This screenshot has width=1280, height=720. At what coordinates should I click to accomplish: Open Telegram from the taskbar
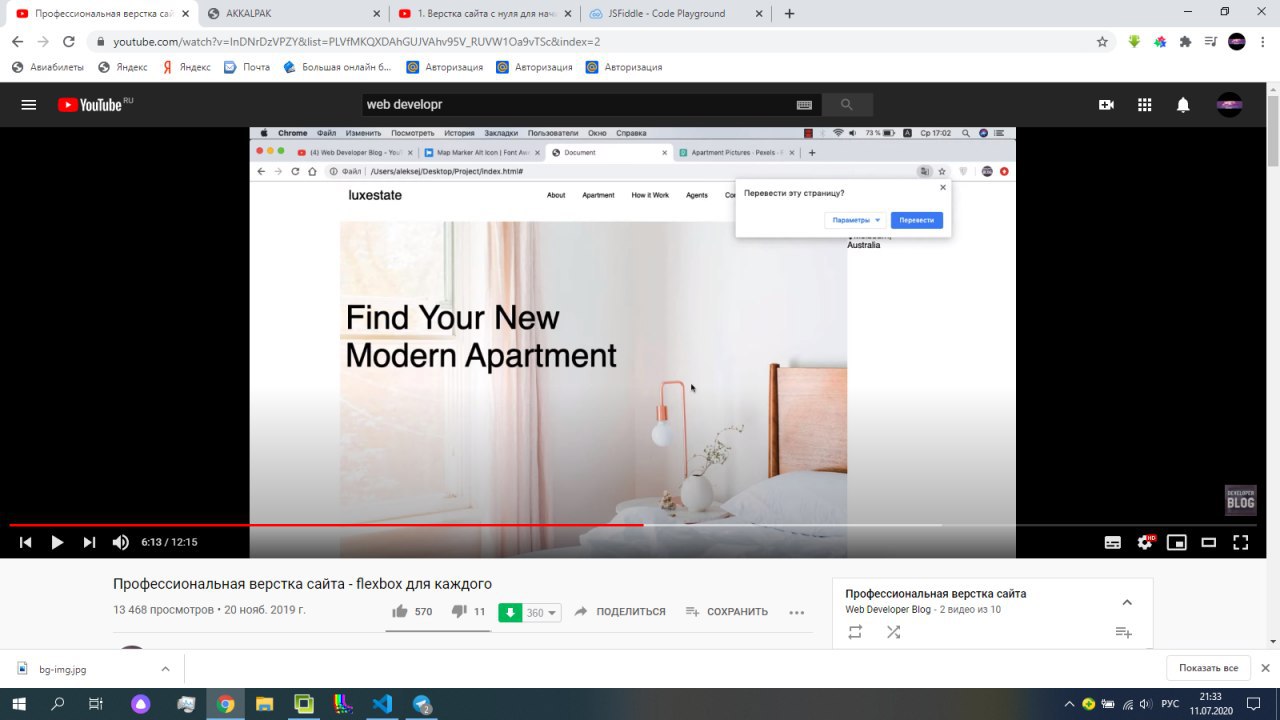pyautogui.click(x=422, y=704)
